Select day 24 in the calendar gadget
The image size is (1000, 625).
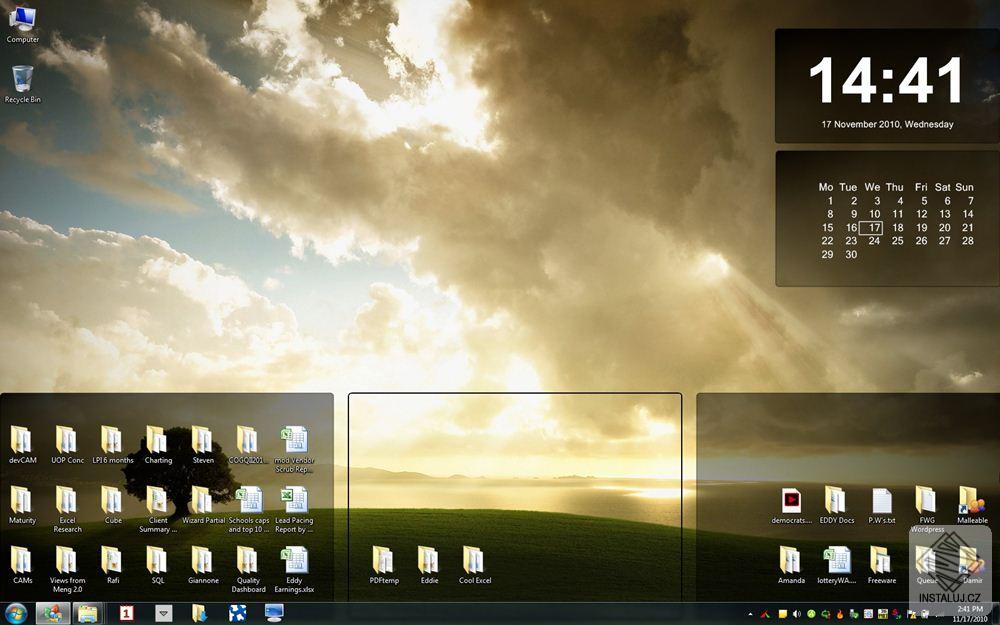pyautogui.click(x=874, y=241)
